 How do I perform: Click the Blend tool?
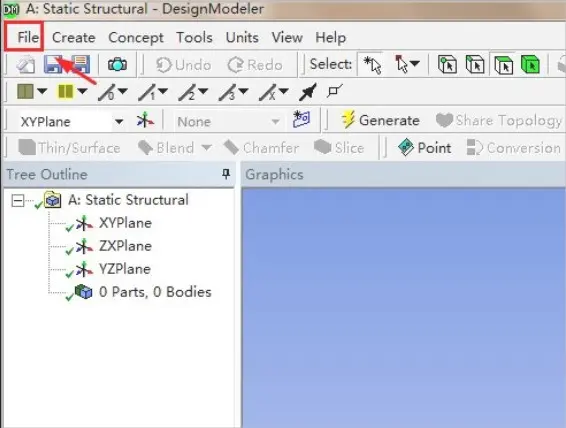tap(166, 148)
